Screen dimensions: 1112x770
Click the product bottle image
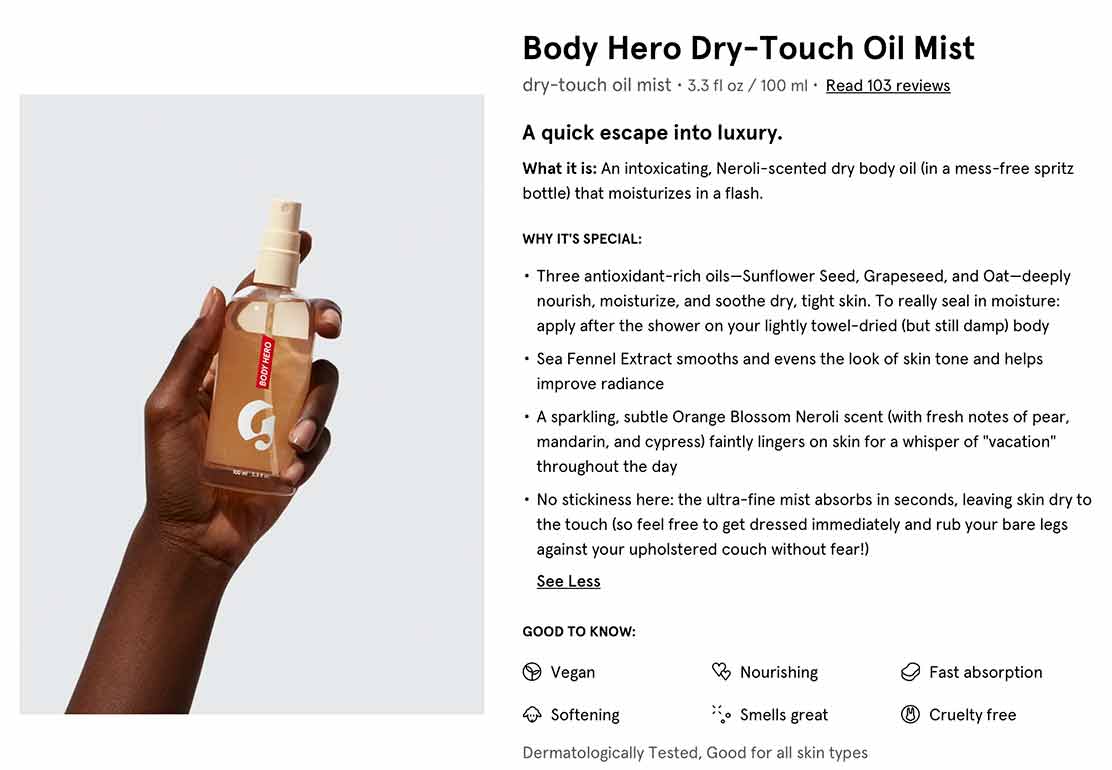coord(252,404)
